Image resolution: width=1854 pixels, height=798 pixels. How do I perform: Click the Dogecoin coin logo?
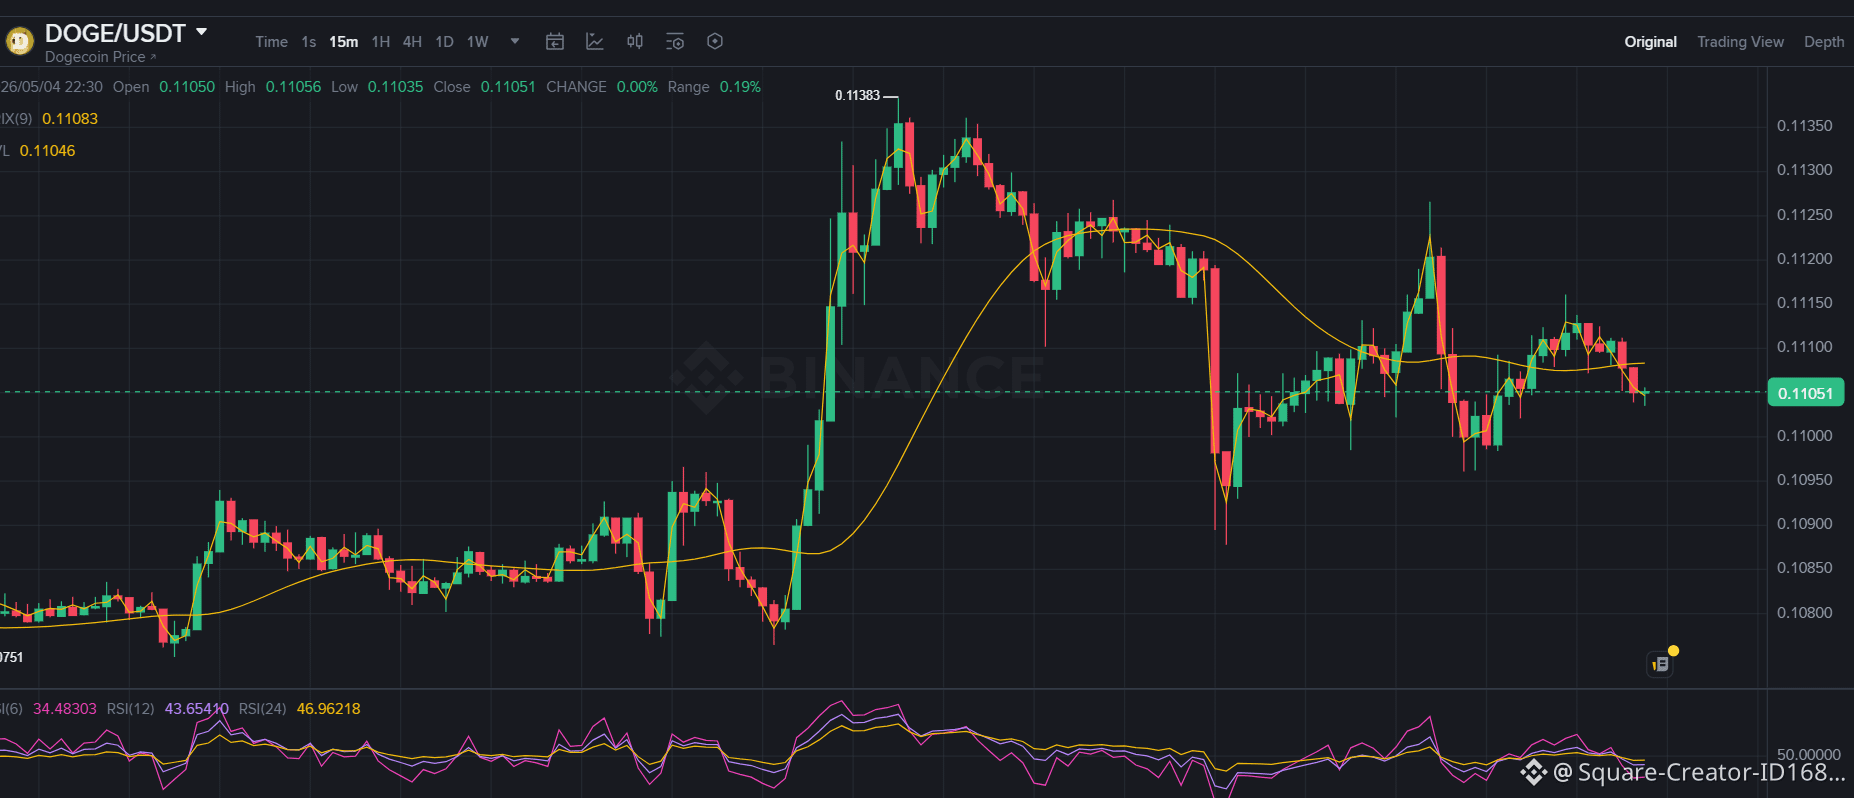point(19,41)
